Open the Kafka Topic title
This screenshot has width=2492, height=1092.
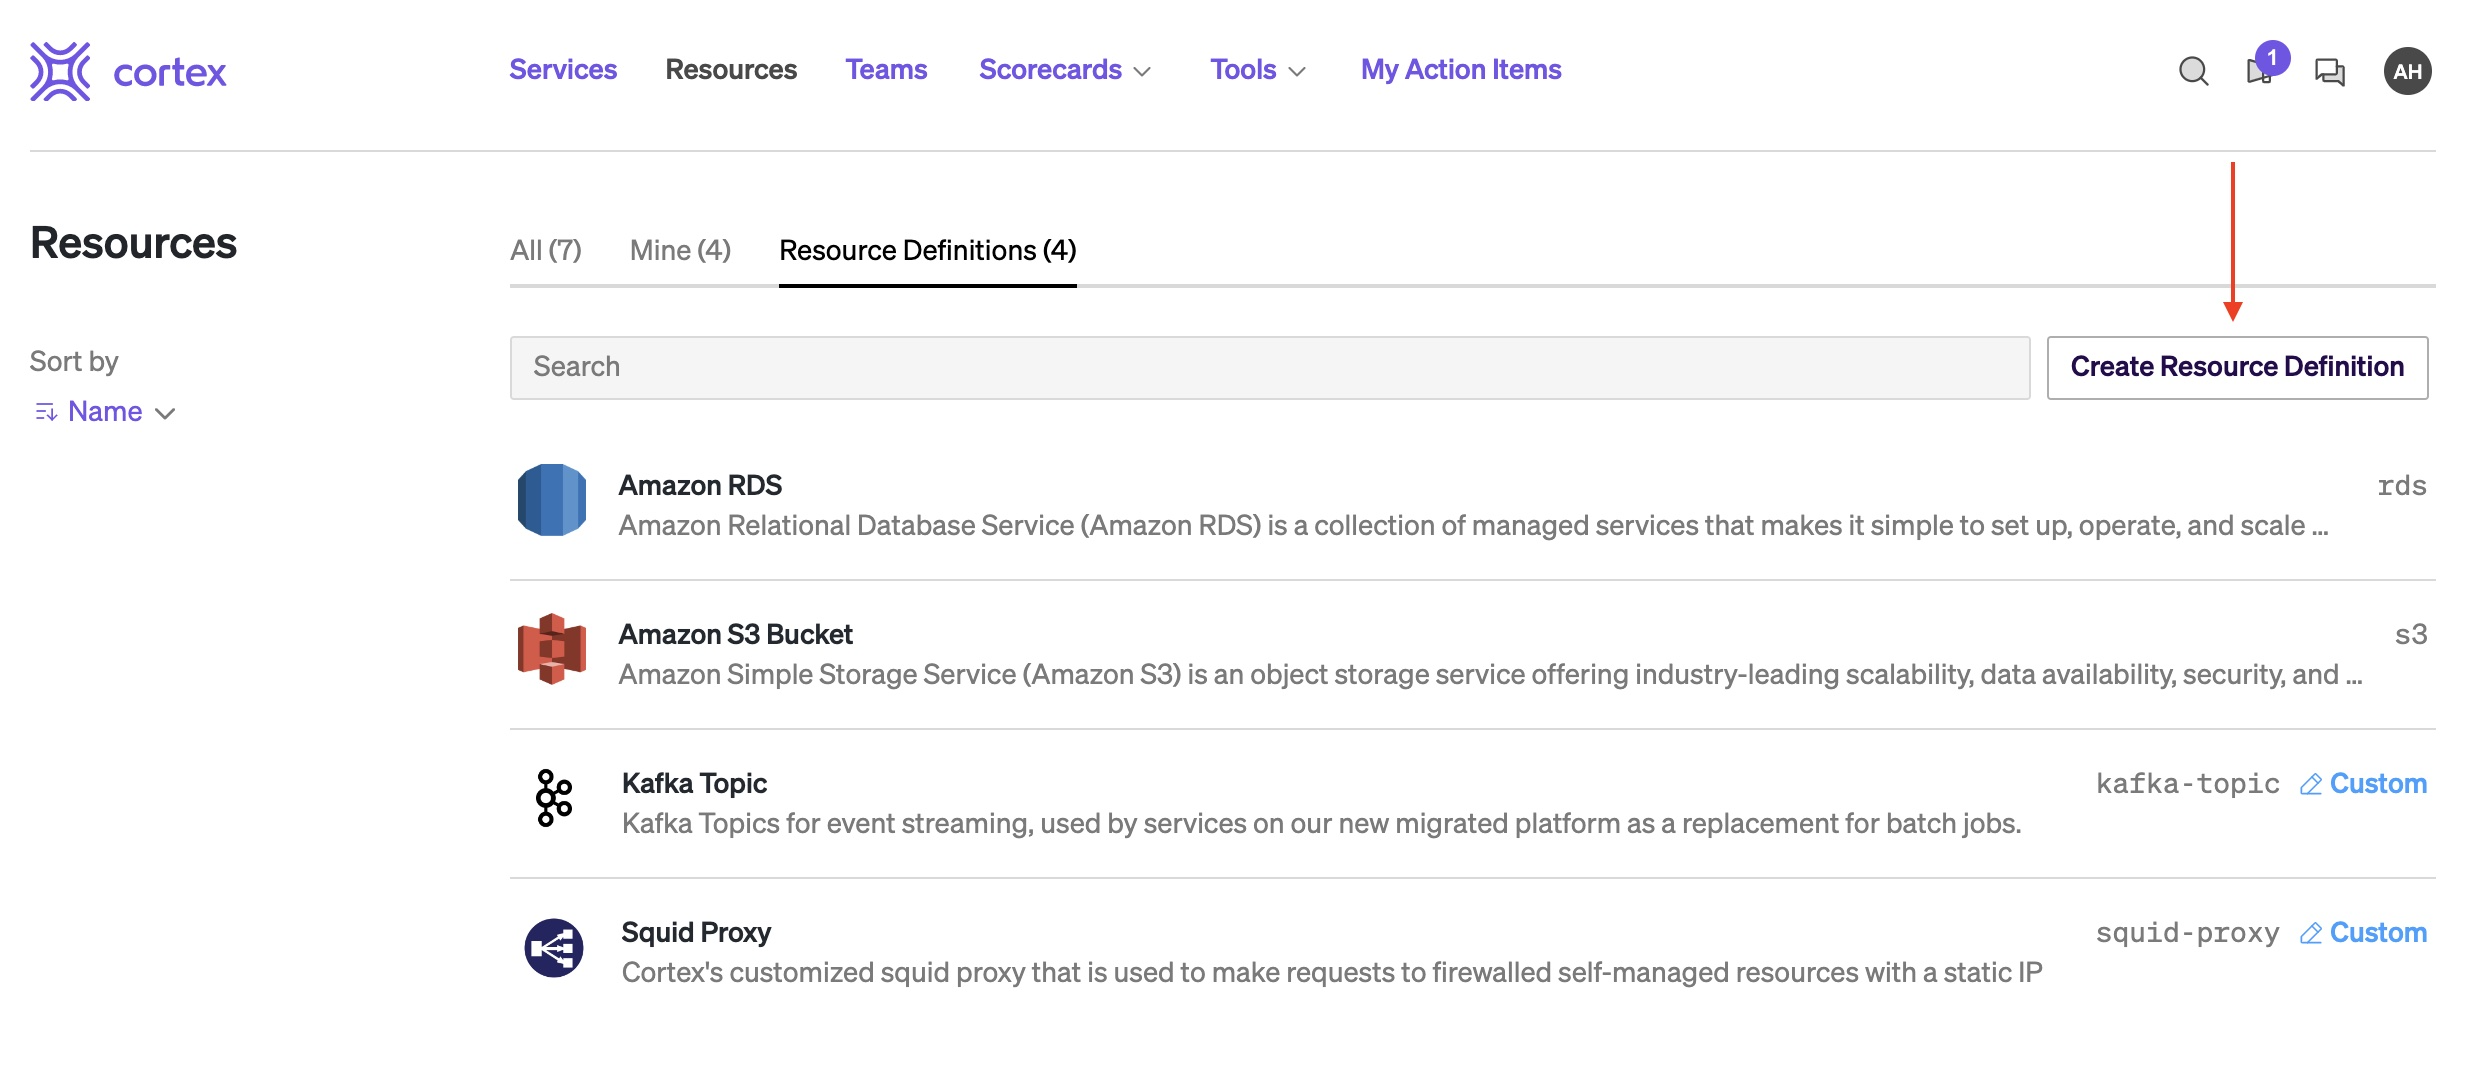(694, 784)
